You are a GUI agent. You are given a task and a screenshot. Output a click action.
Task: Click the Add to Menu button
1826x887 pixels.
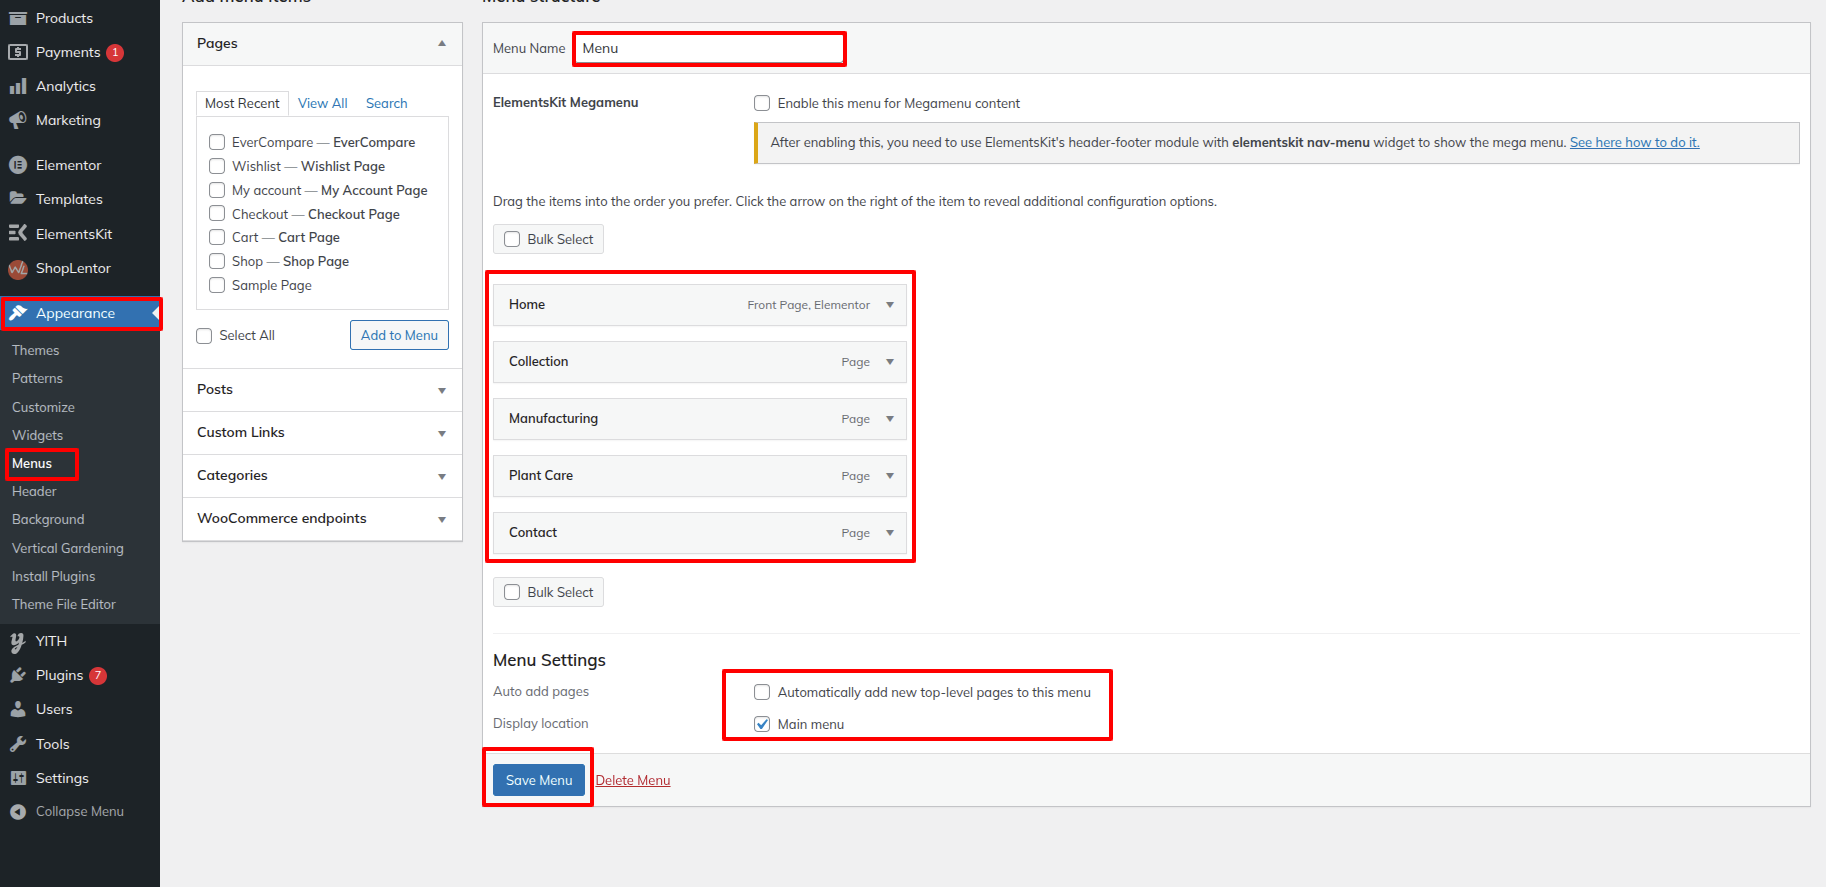click(x=399, y=335)
